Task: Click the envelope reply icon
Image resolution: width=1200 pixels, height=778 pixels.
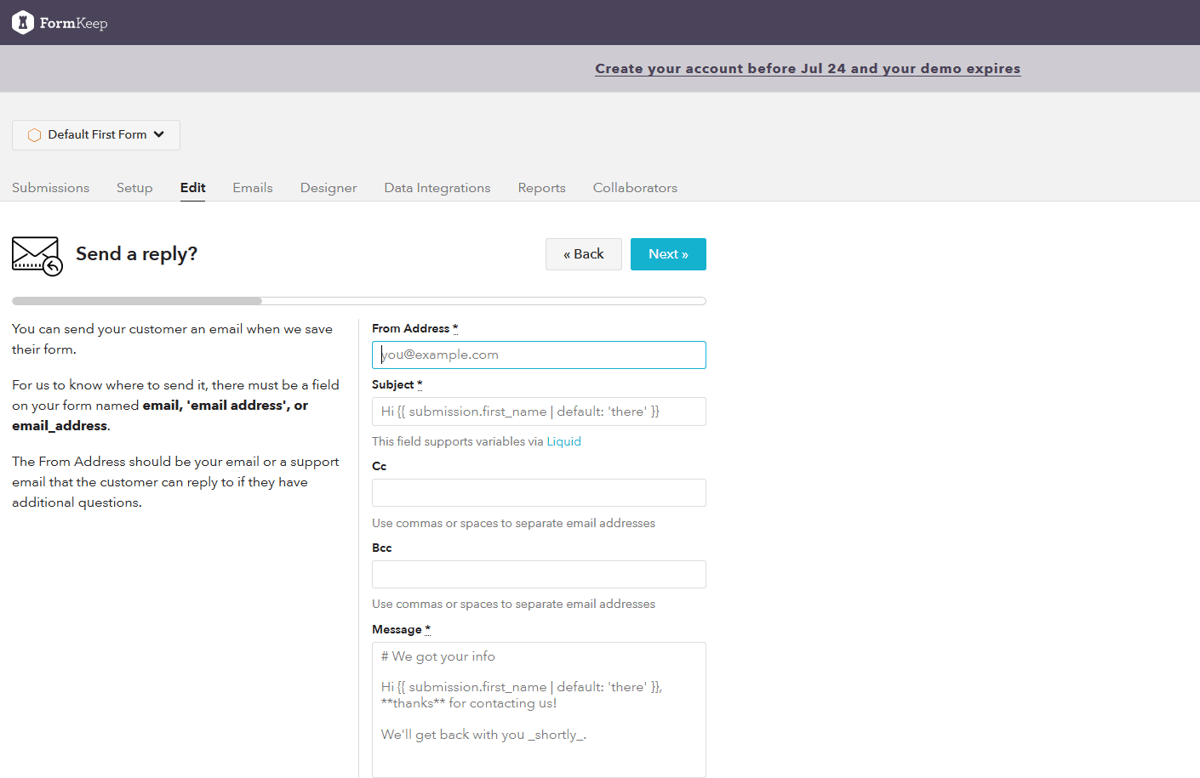Action: (36, 255)
